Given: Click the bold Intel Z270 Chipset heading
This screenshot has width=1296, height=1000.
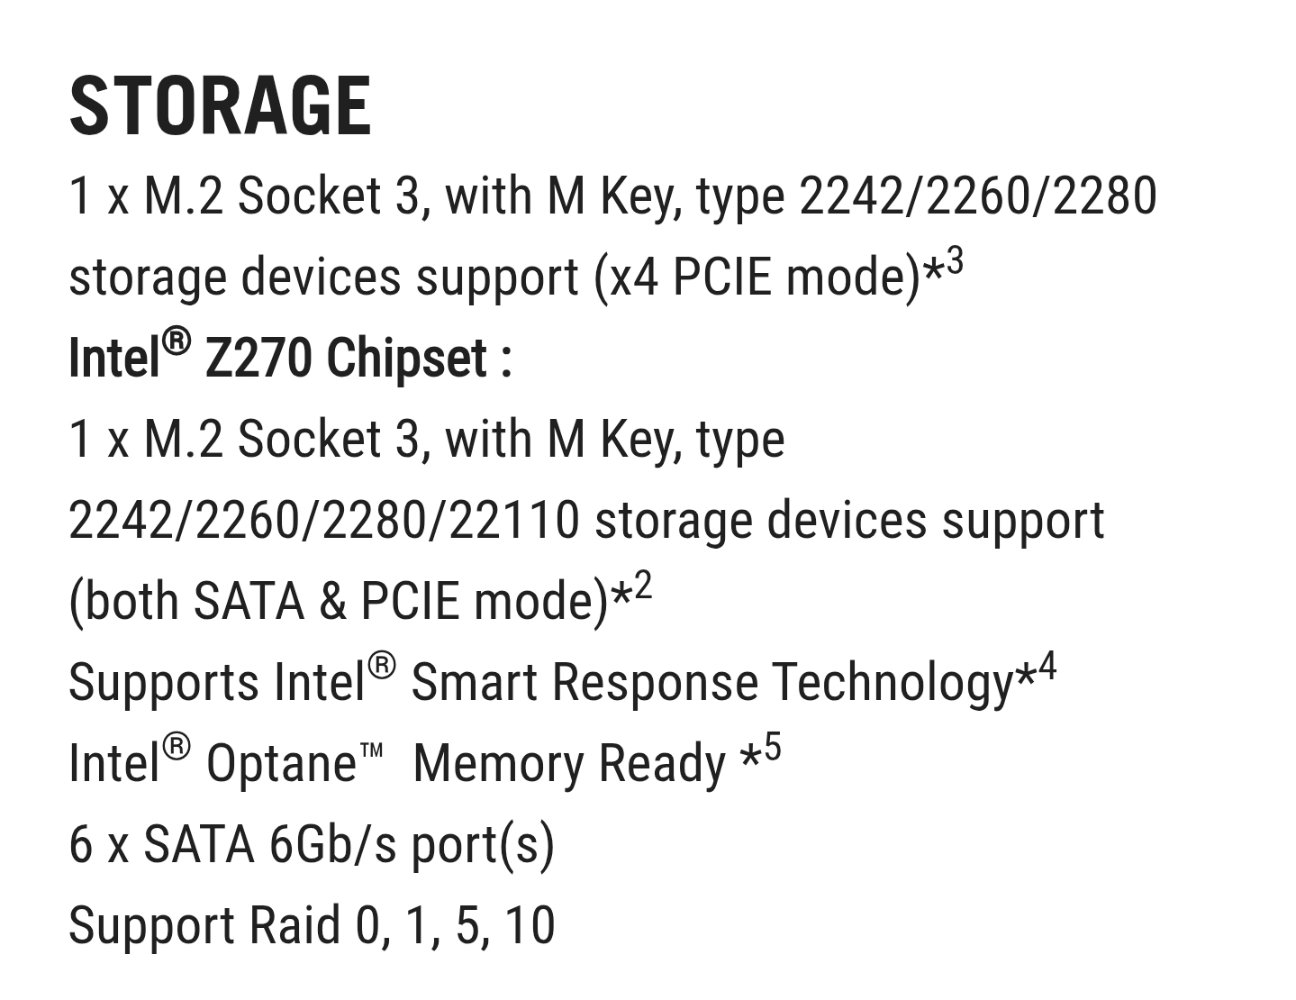Looking at the screenshot, I should pos(290,358).
